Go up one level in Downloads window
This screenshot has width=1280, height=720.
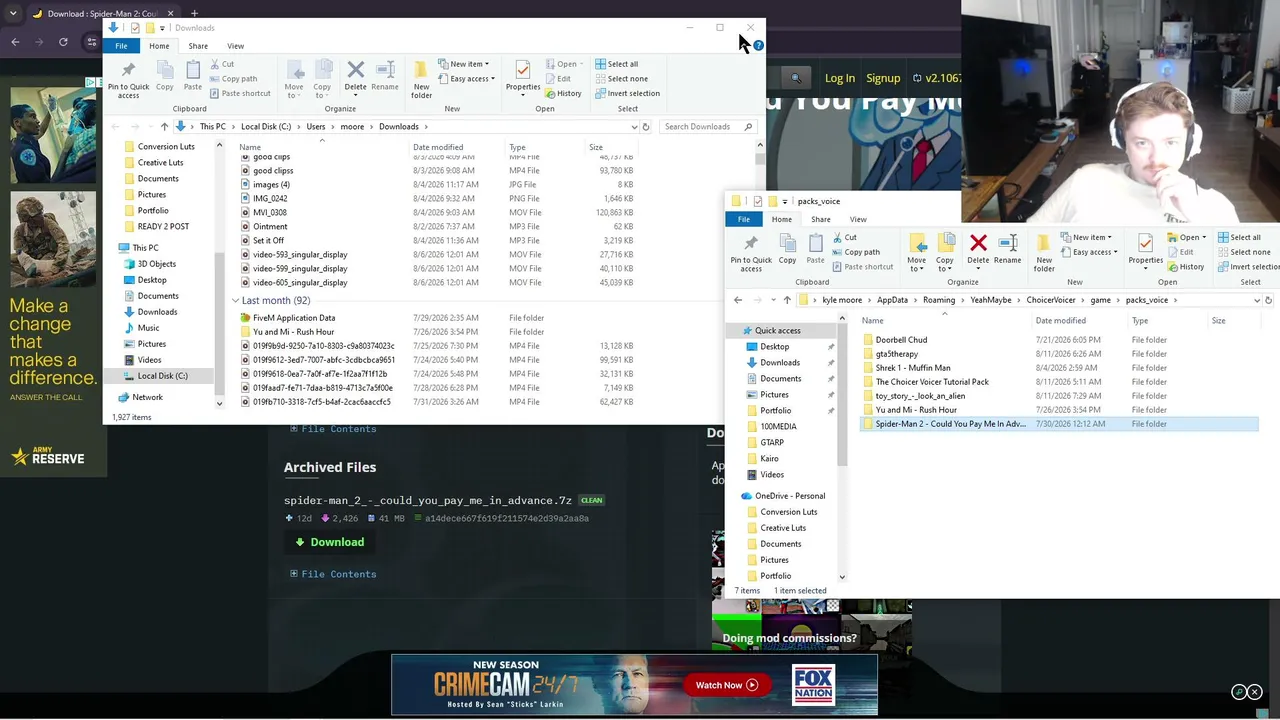click(x=164, y=127)
